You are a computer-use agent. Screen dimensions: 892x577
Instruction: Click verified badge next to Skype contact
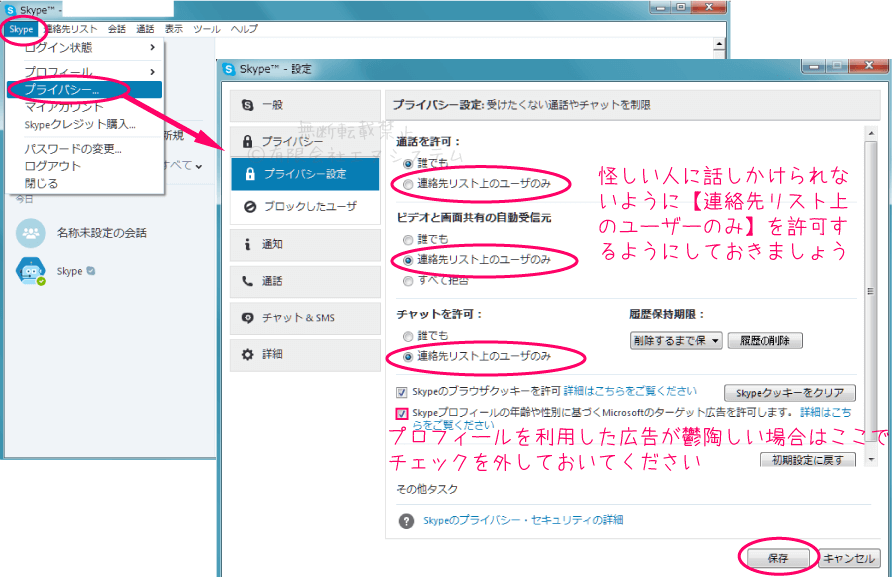tap(91, 271)
